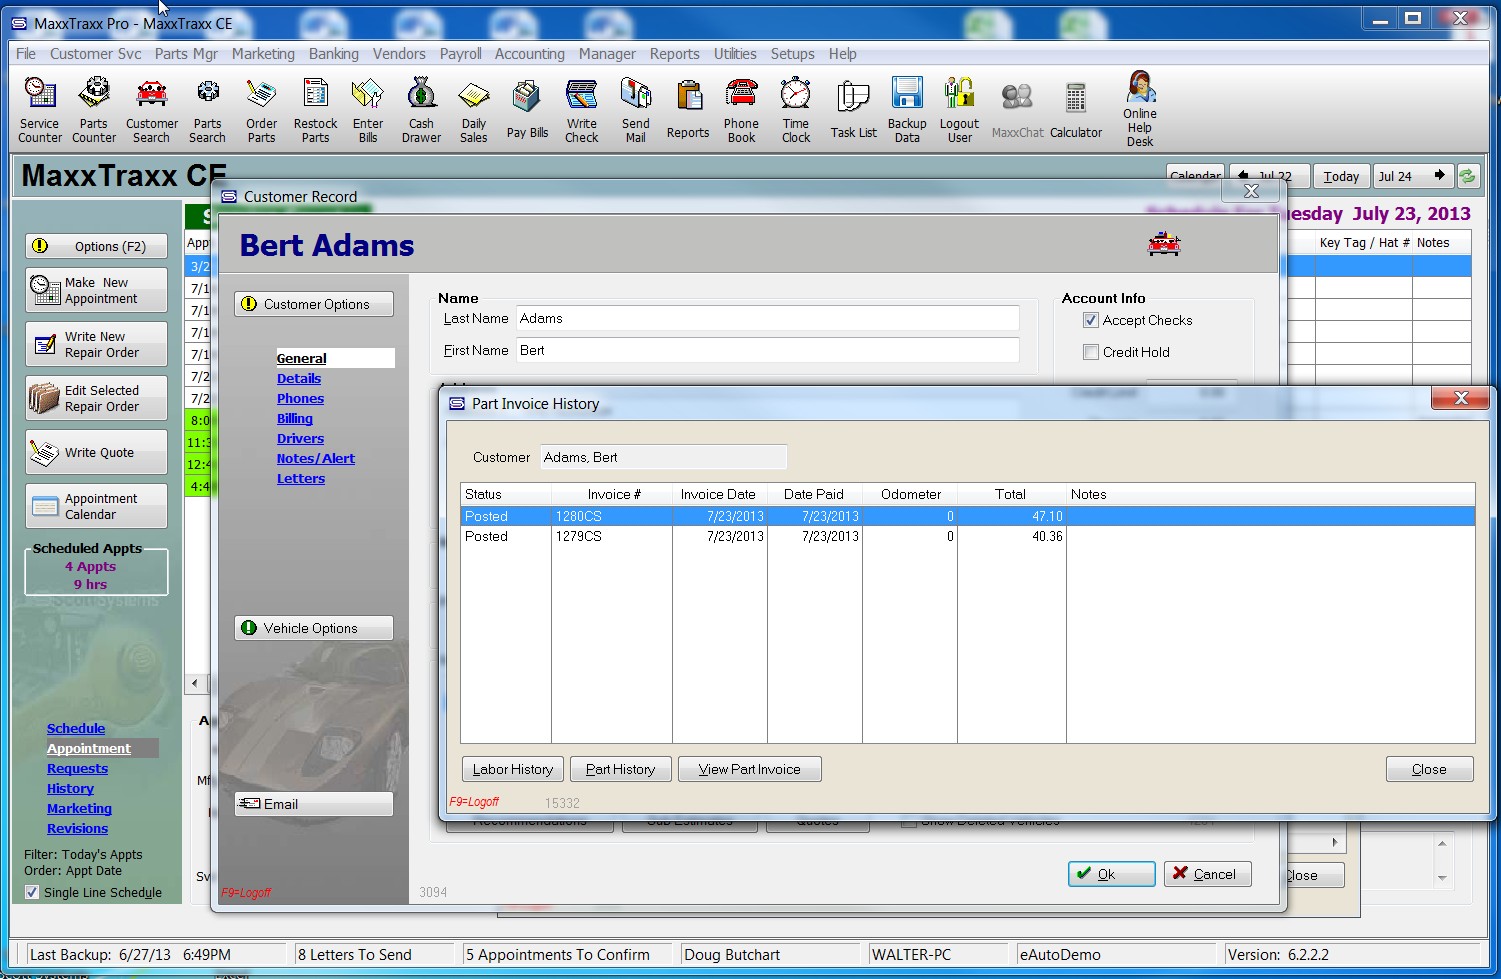The width and height of the screenshot is (1501, 979).
Task: Open Appointment Calendar
Action: (x=96, y=506)
